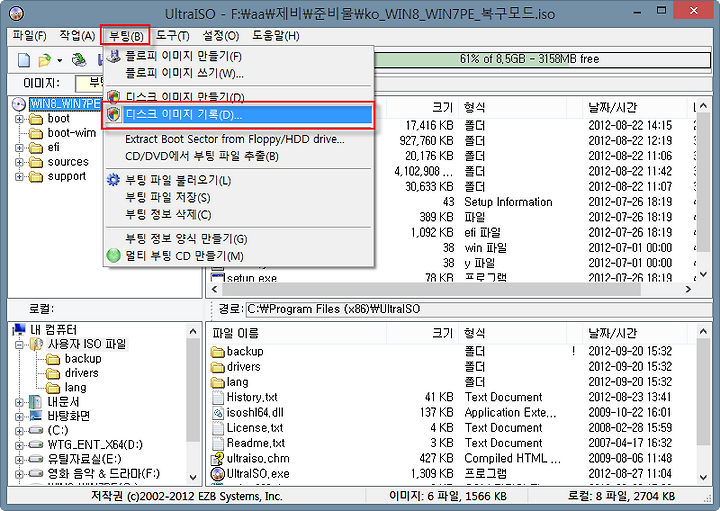Open the 도움말(H) menu
The width and height of the screenshot is (720, 511).
tap(276, 35)
